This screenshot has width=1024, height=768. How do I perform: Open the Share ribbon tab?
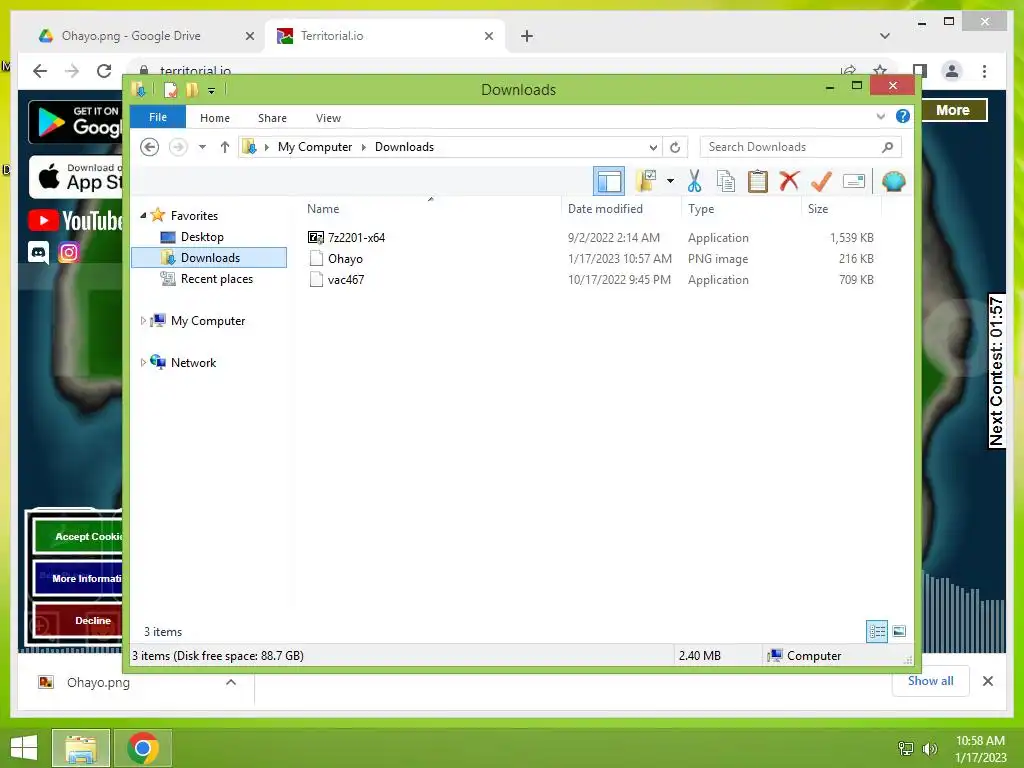272,118
